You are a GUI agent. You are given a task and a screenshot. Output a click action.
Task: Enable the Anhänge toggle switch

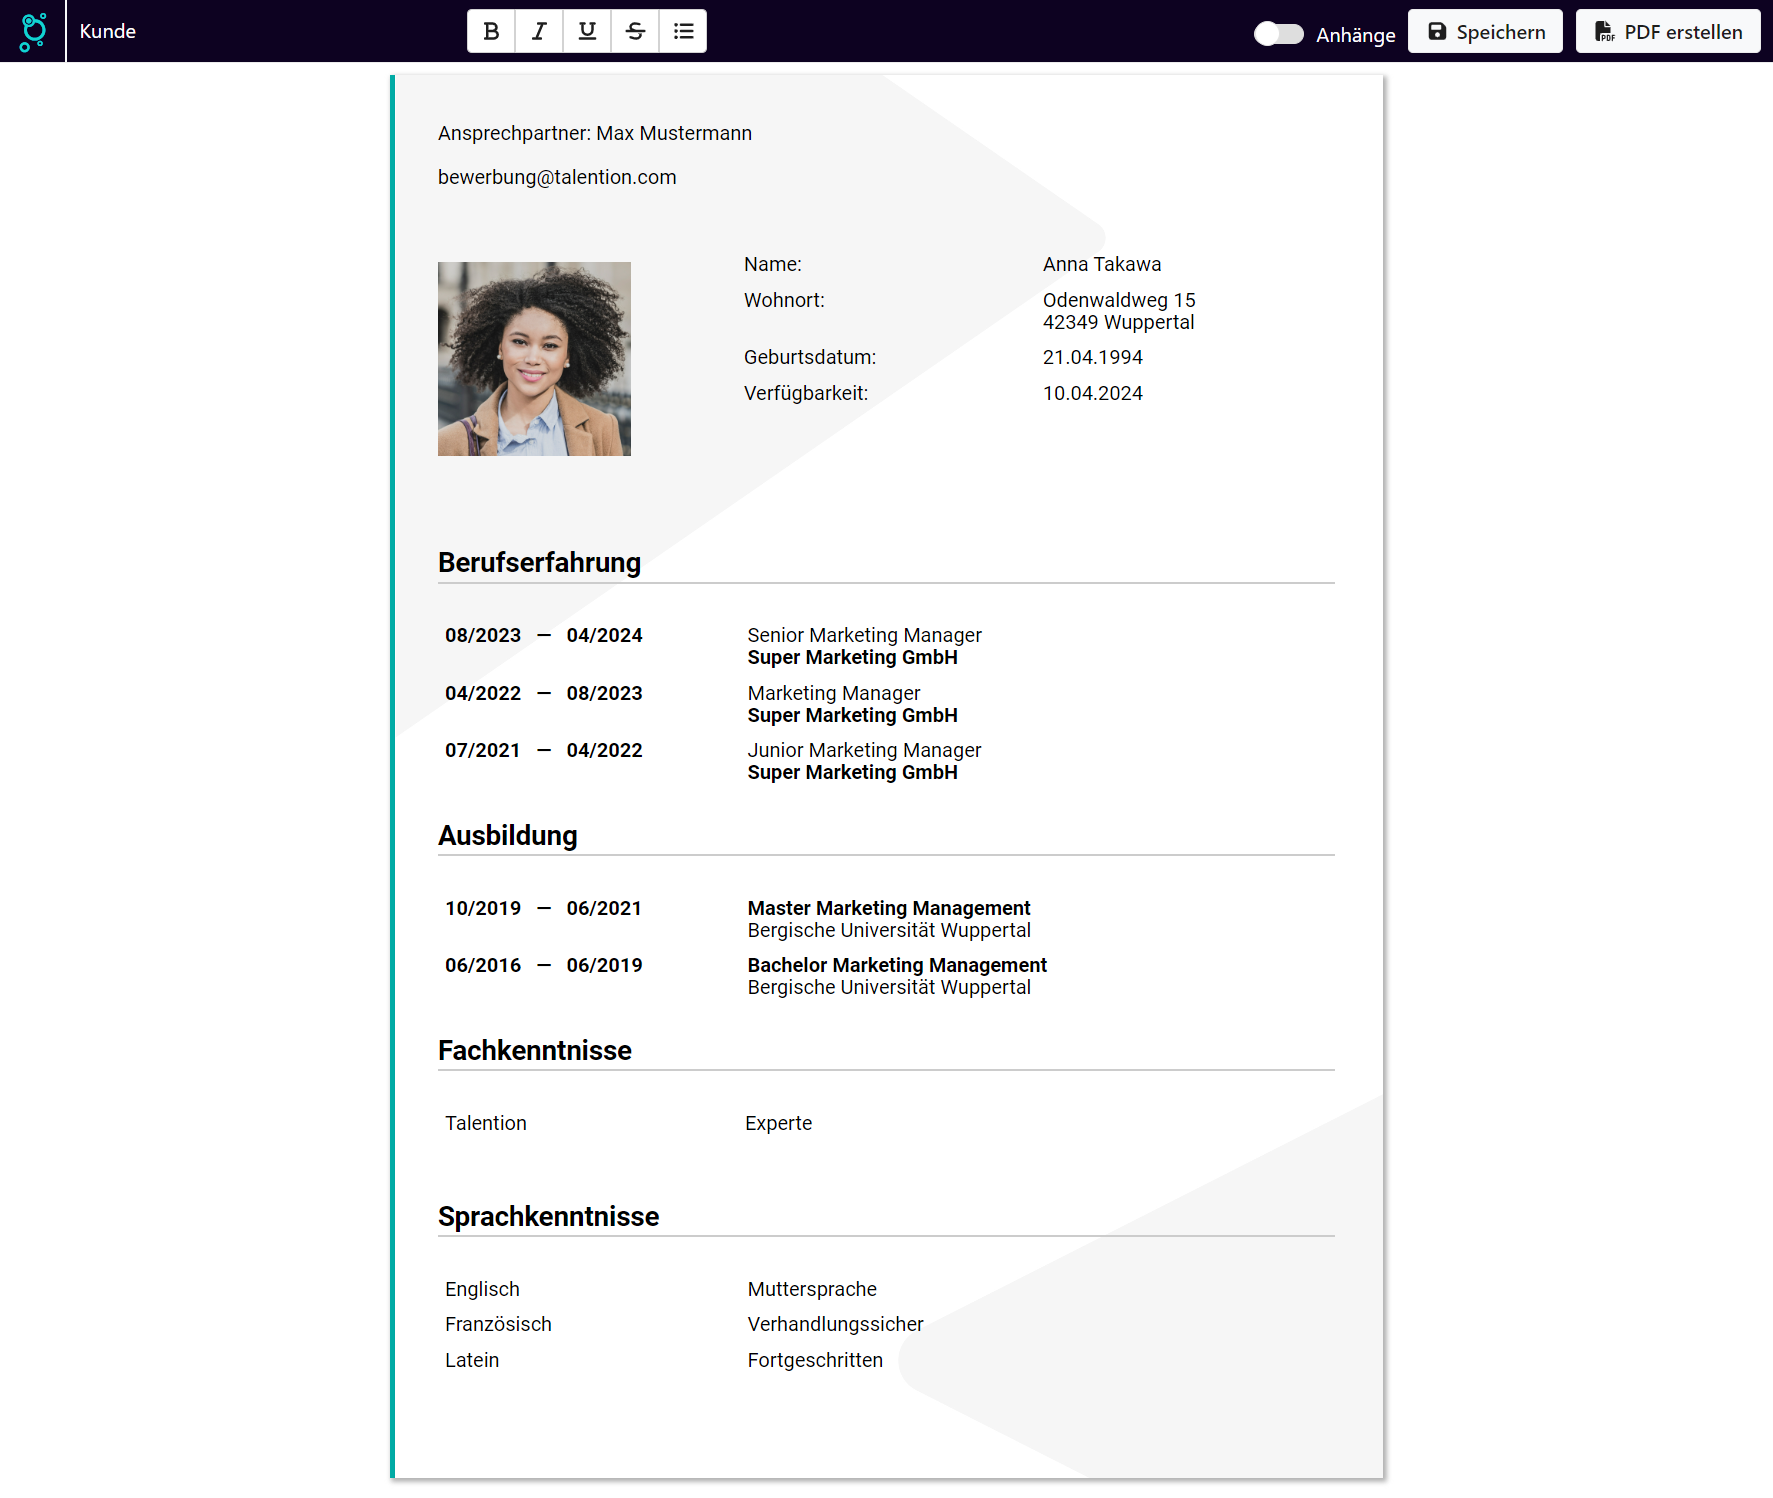tap(1278, 34)
